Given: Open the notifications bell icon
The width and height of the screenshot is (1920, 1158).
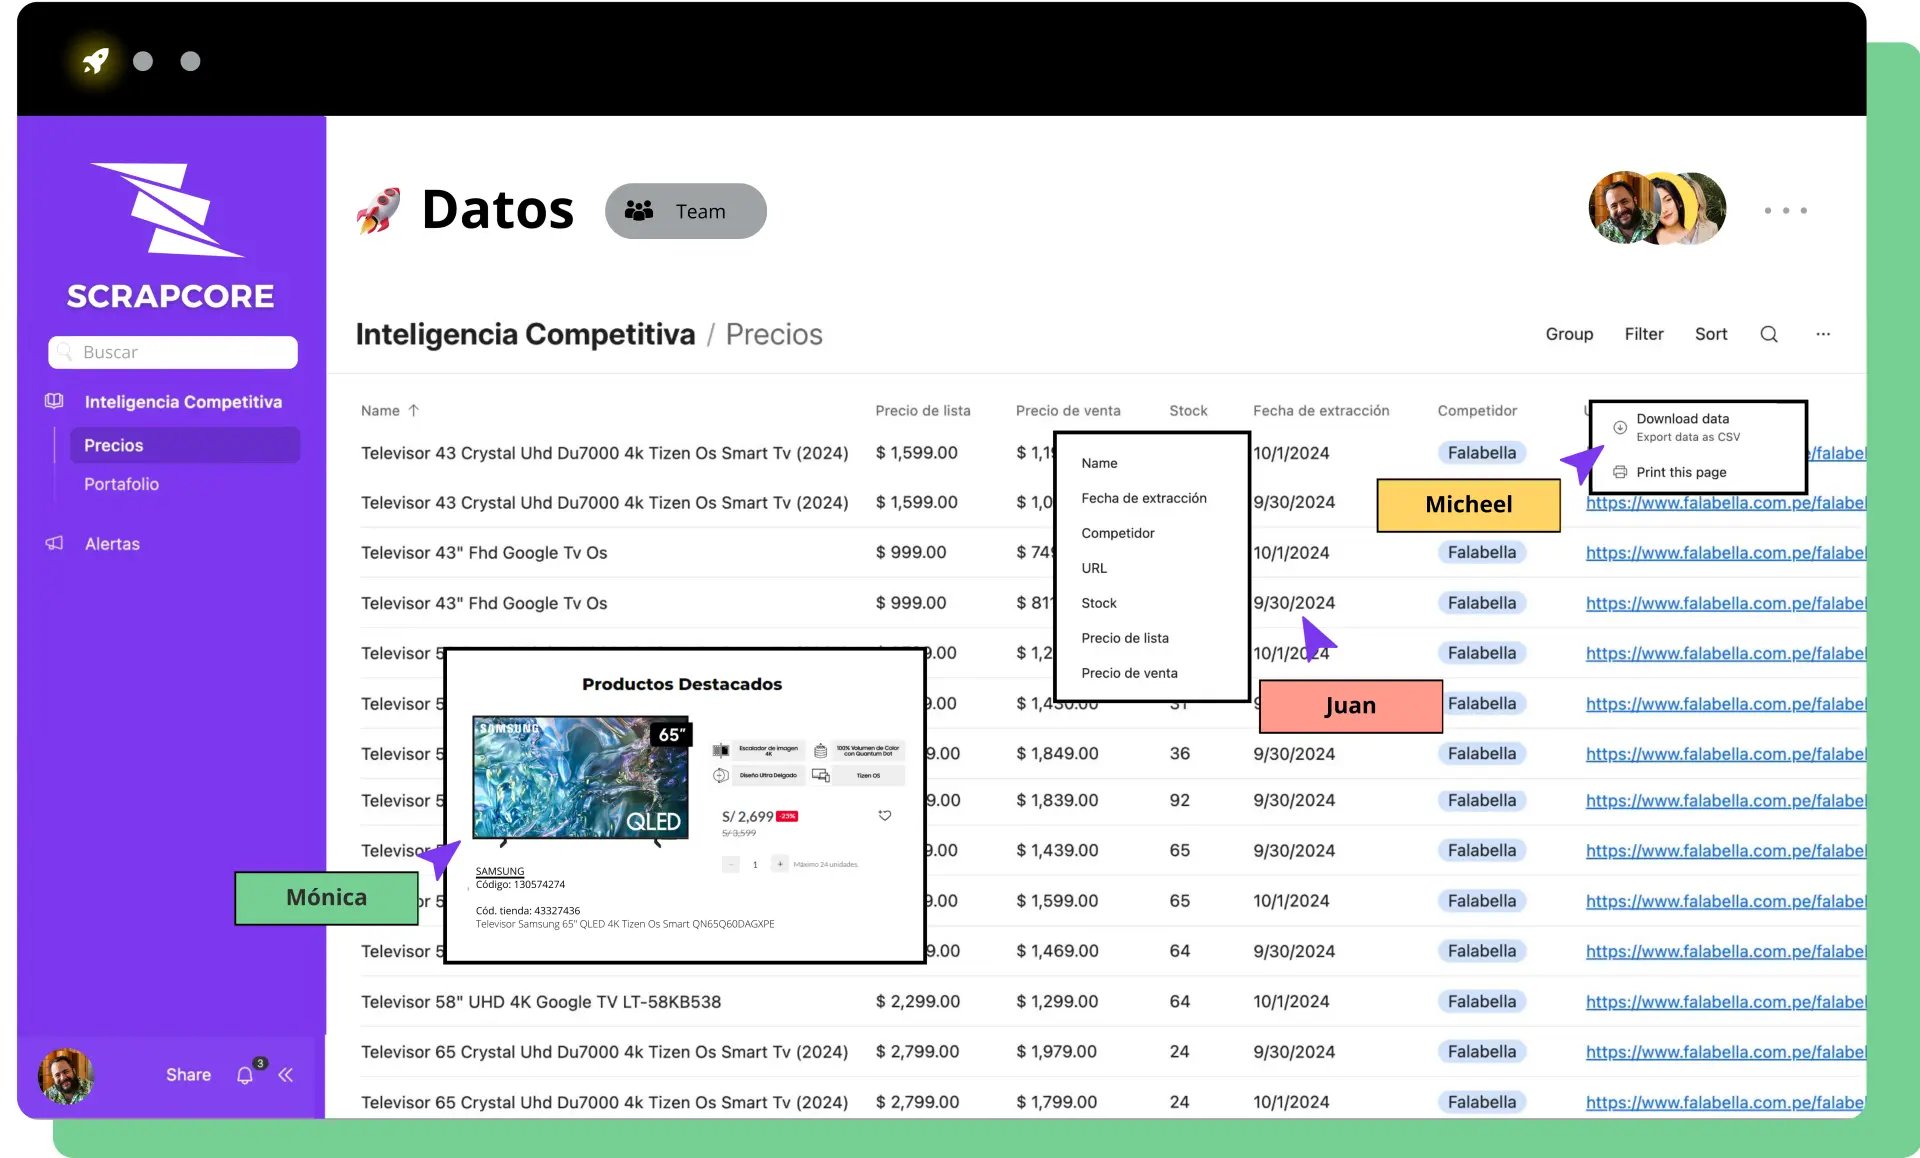Looking at the screenshot, I should (245, 1075).
